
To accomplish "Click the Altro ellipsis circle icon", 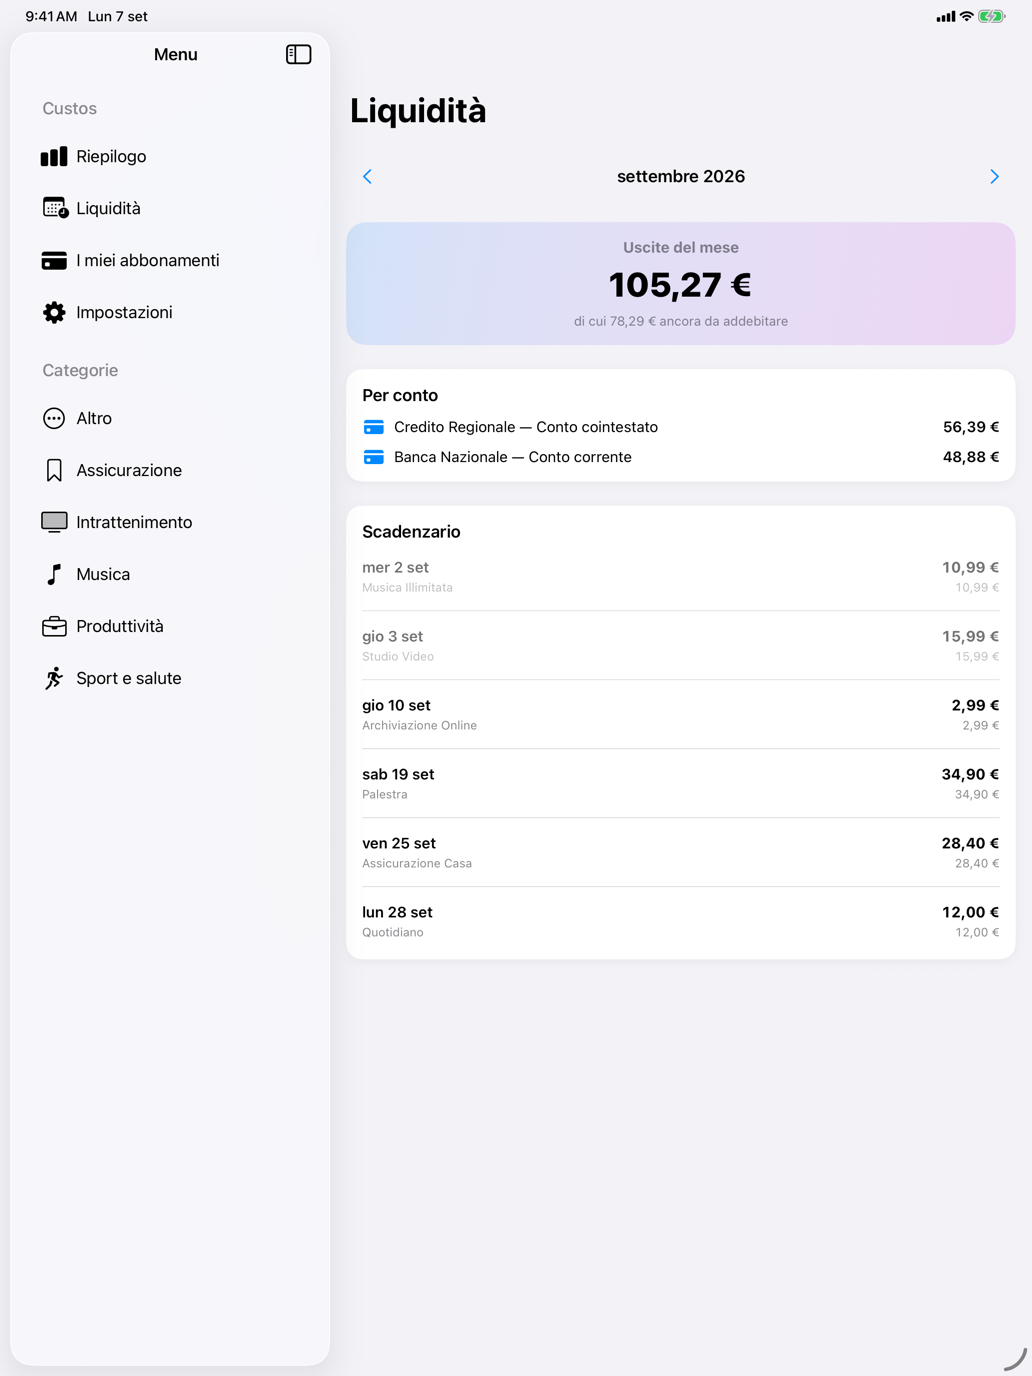I will (54, 418).
